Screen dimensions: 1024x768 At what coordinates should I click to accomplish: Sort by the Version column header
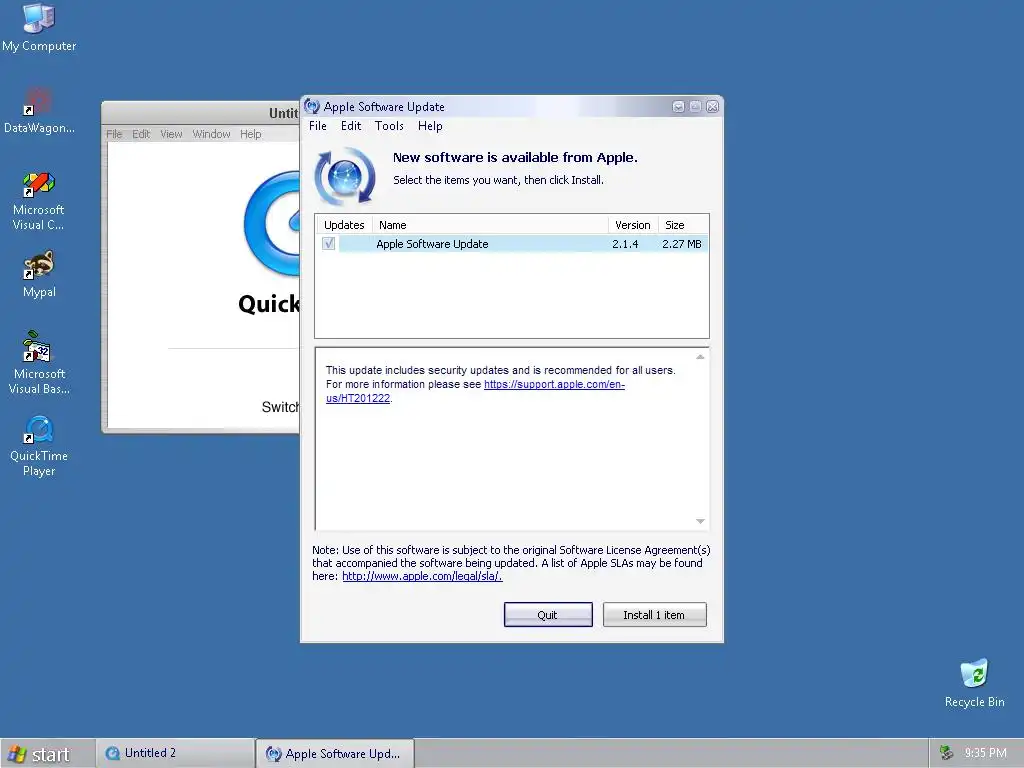point(633,225)
